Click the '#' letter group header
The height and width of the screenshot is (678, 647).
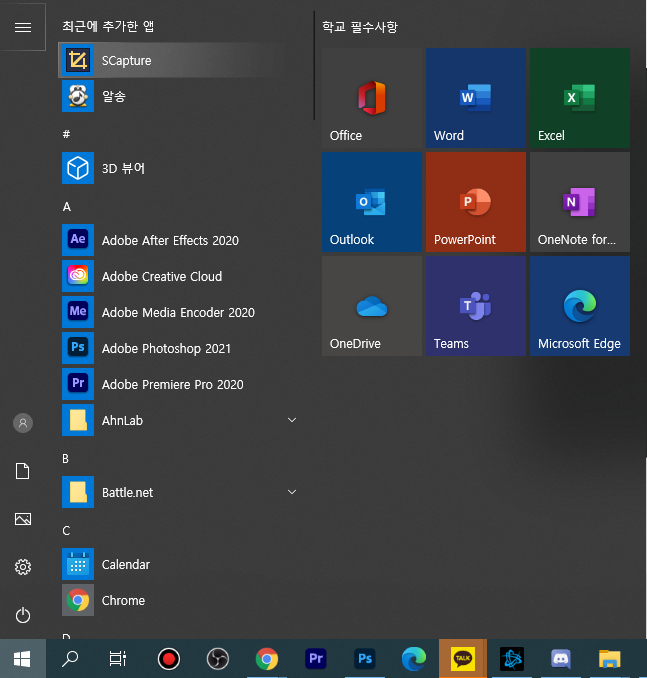[x=66, y=134]
